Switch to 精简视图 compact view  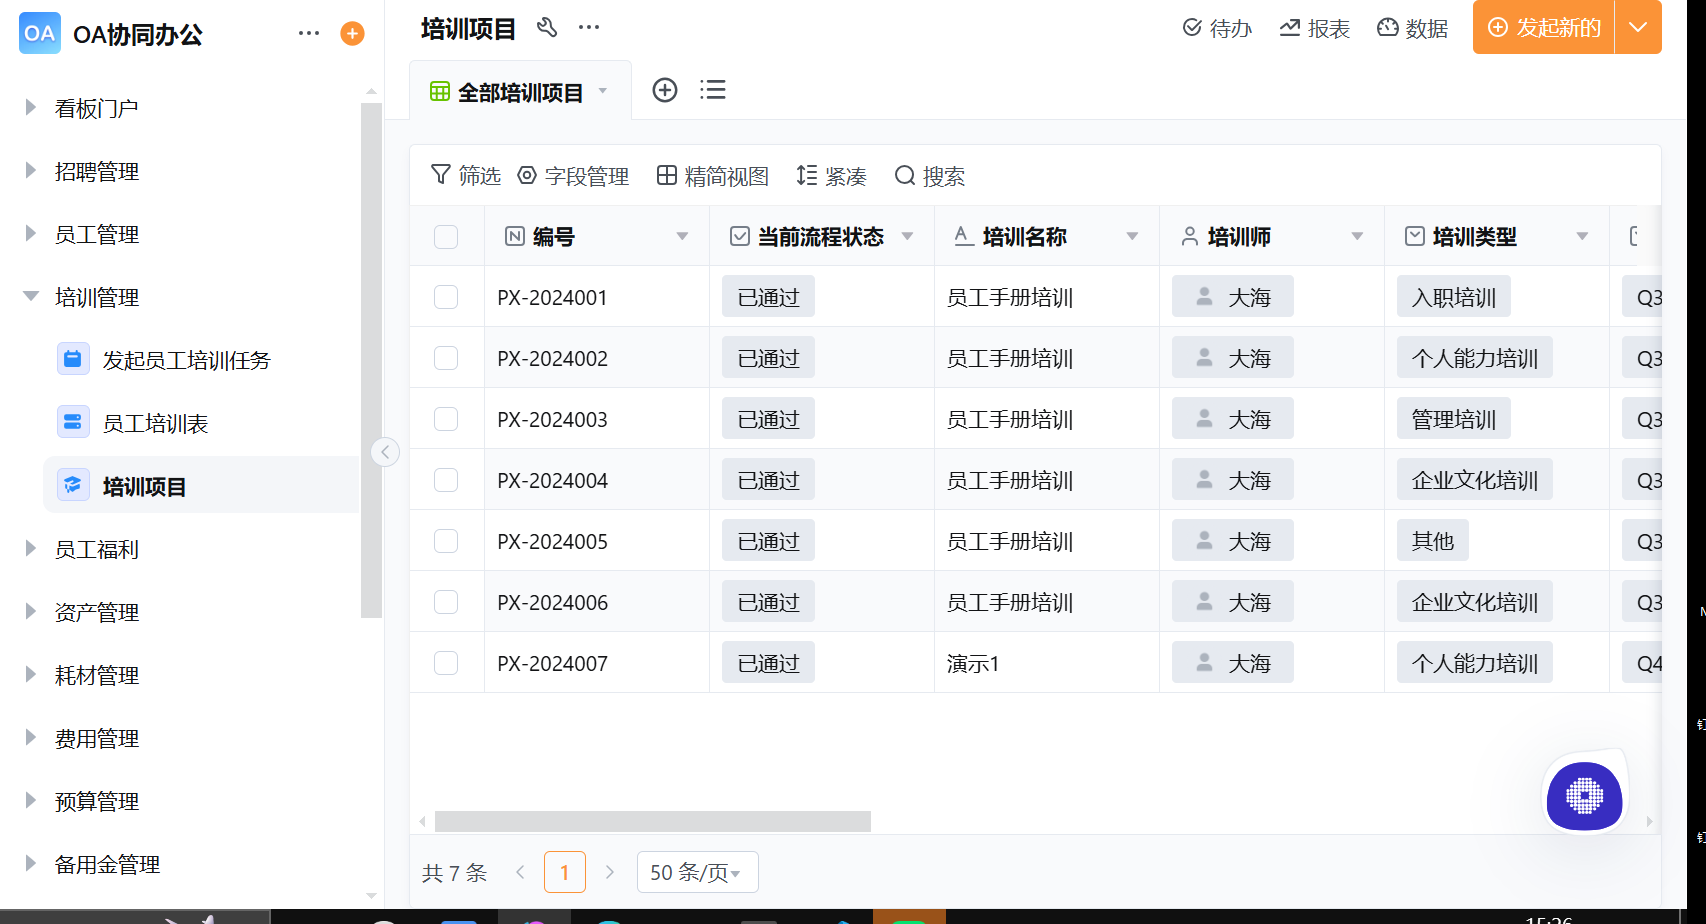[x=711, y=176]
